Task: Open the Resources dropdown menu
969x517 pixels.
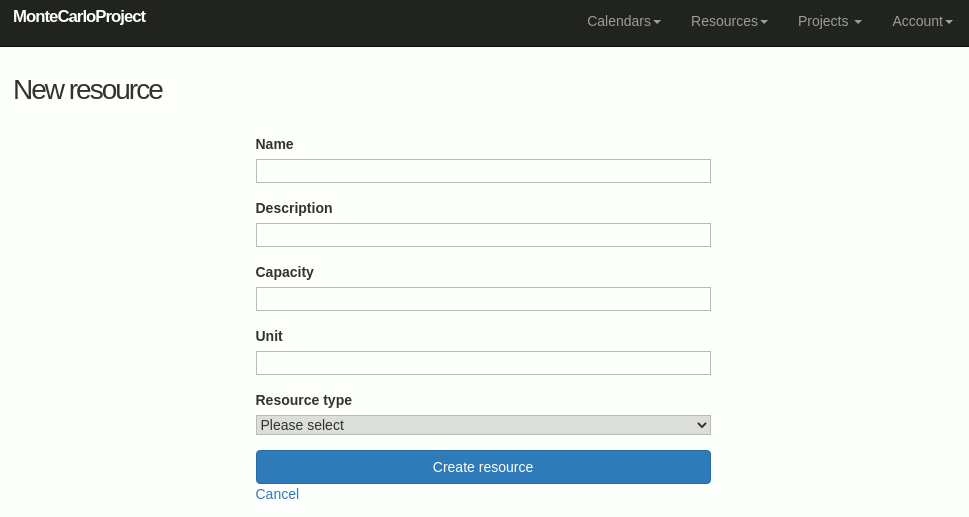Action: coord(729,22)
